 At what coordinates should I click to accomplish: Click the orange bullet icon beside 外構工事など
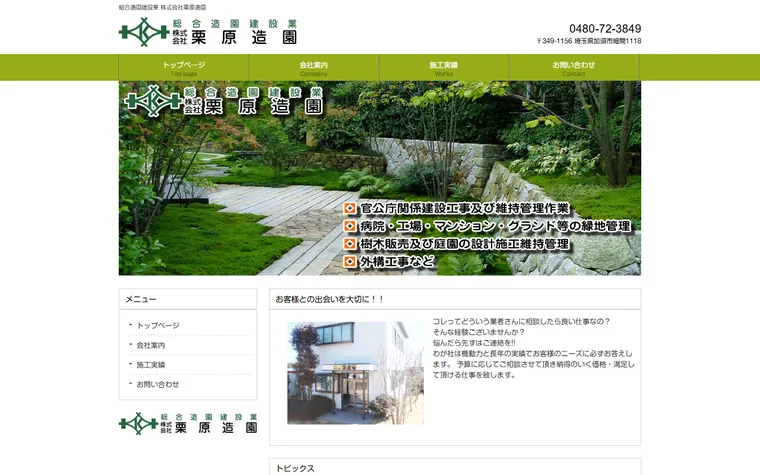coord(350,262)
